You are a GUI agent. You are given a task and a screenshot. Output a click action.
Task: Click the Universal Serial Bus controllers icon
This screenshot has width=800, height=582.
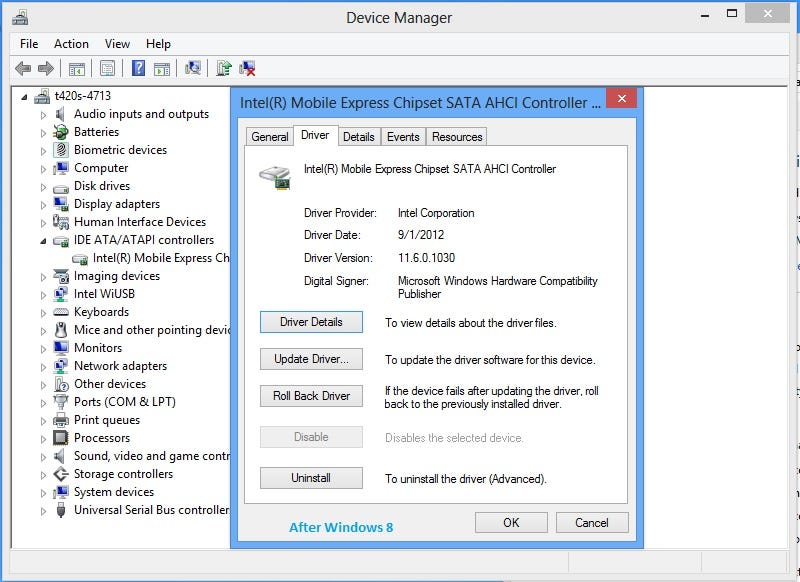[x=61, y=510]
